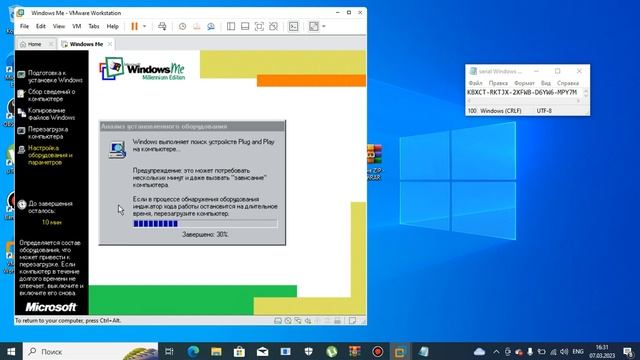Pause the virtual machine with the orange button
This screenshot has height=360, width=640.
[134, 27]
